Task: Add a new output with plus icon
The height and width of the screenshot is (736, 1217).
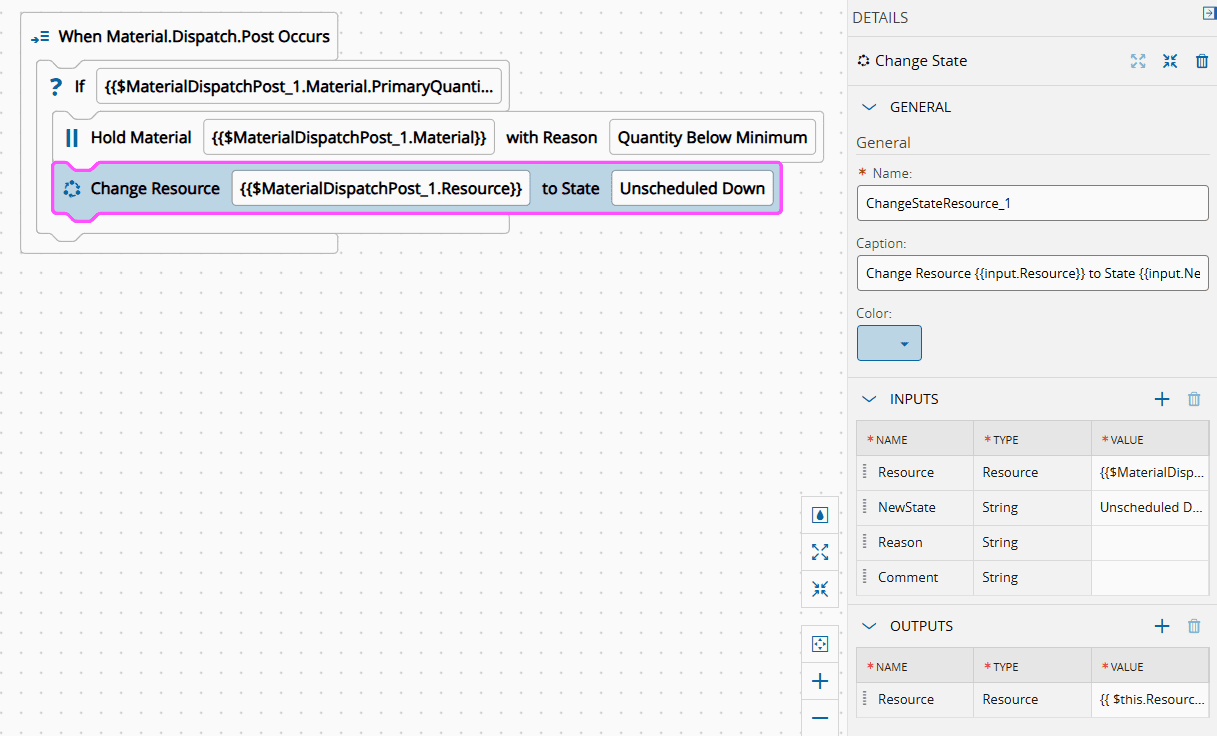Action: click(x=1162, y=626)
